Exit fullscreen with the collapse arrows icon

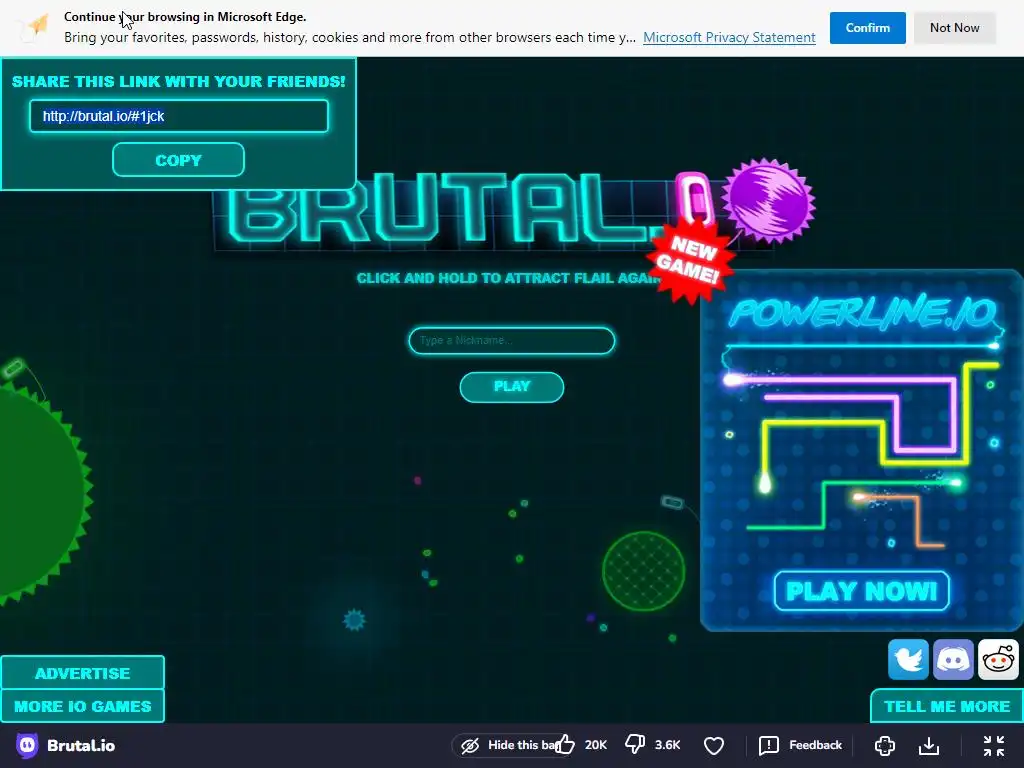[x=994, y=745]
